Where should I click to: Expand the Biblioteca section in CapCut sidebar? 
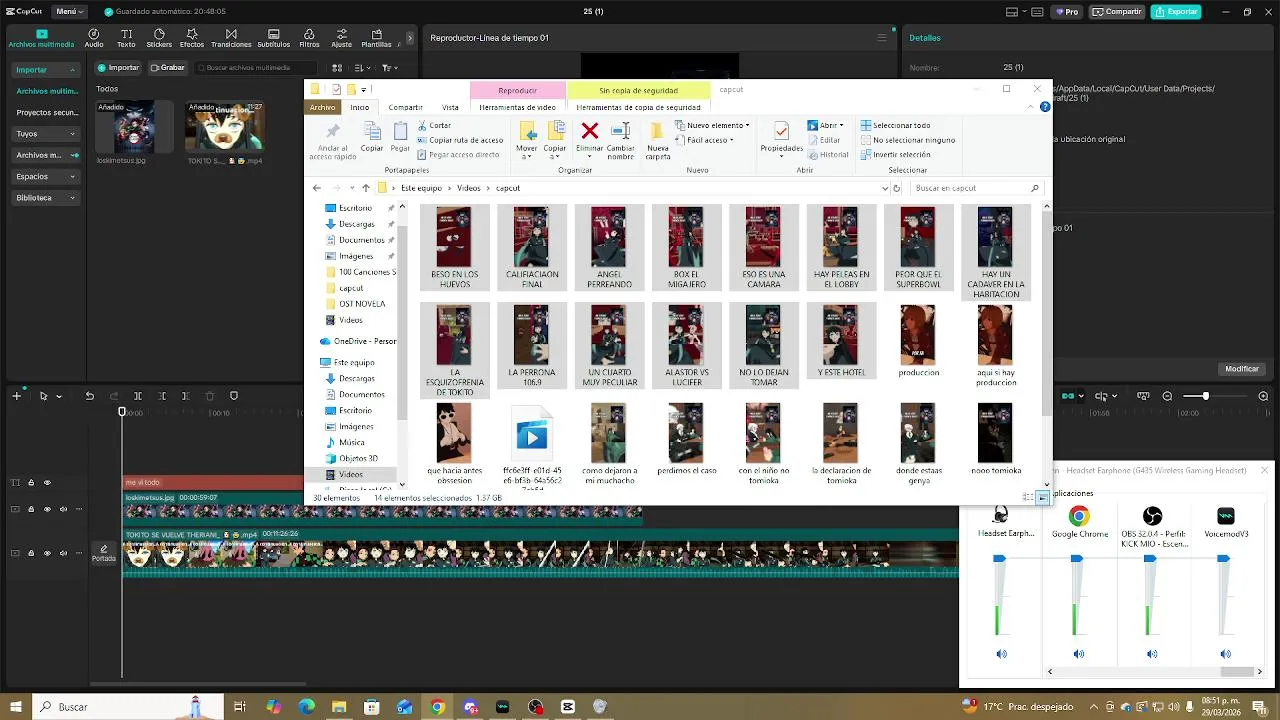(x=46, y=198)
